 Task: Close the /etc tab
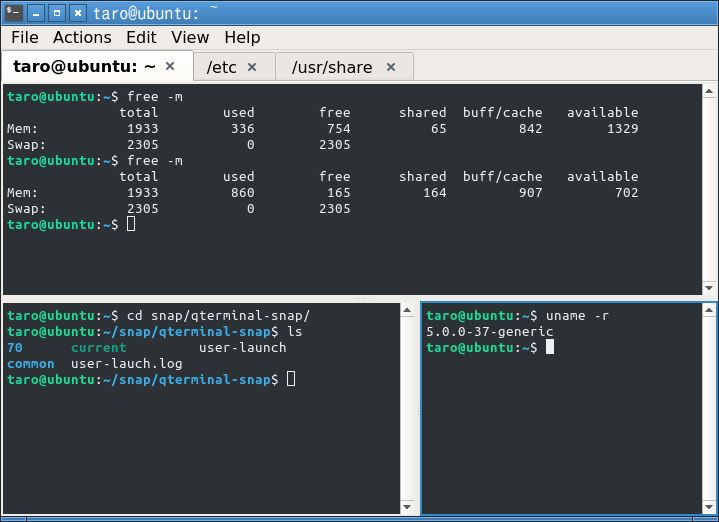click(252, 67)
